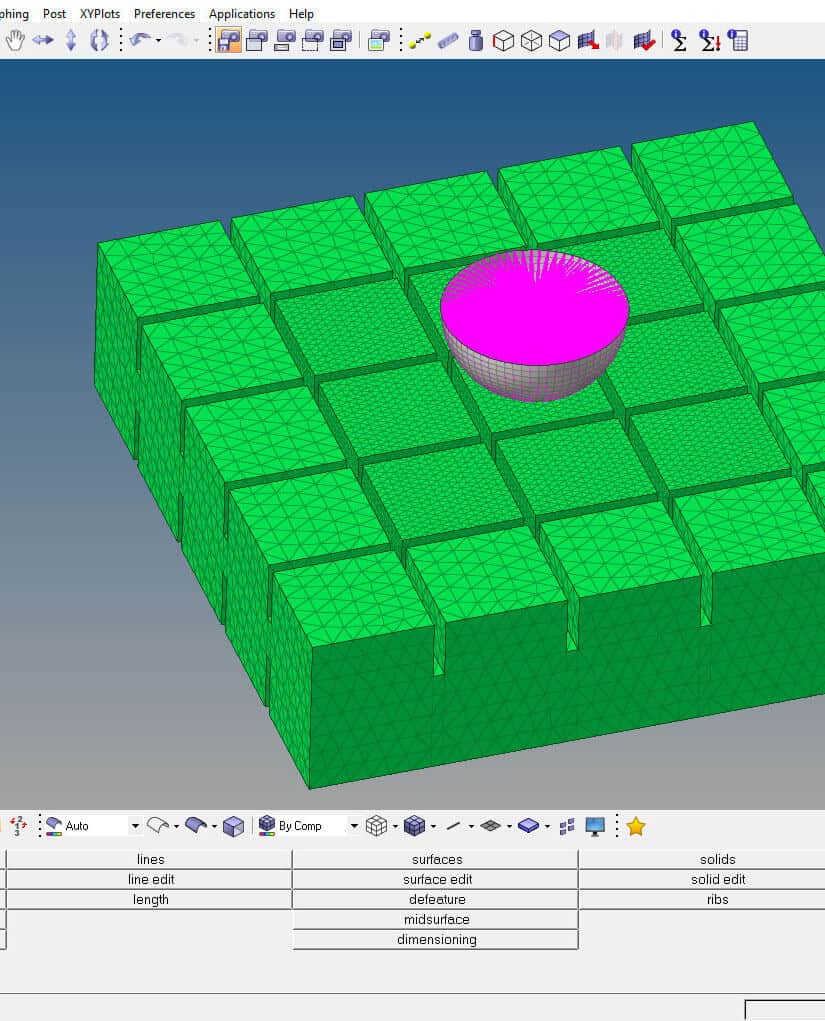Viewport: 825px width, 1021px height.
Task: Open the Auto geometry color mode dropdown
Action: 135,826
